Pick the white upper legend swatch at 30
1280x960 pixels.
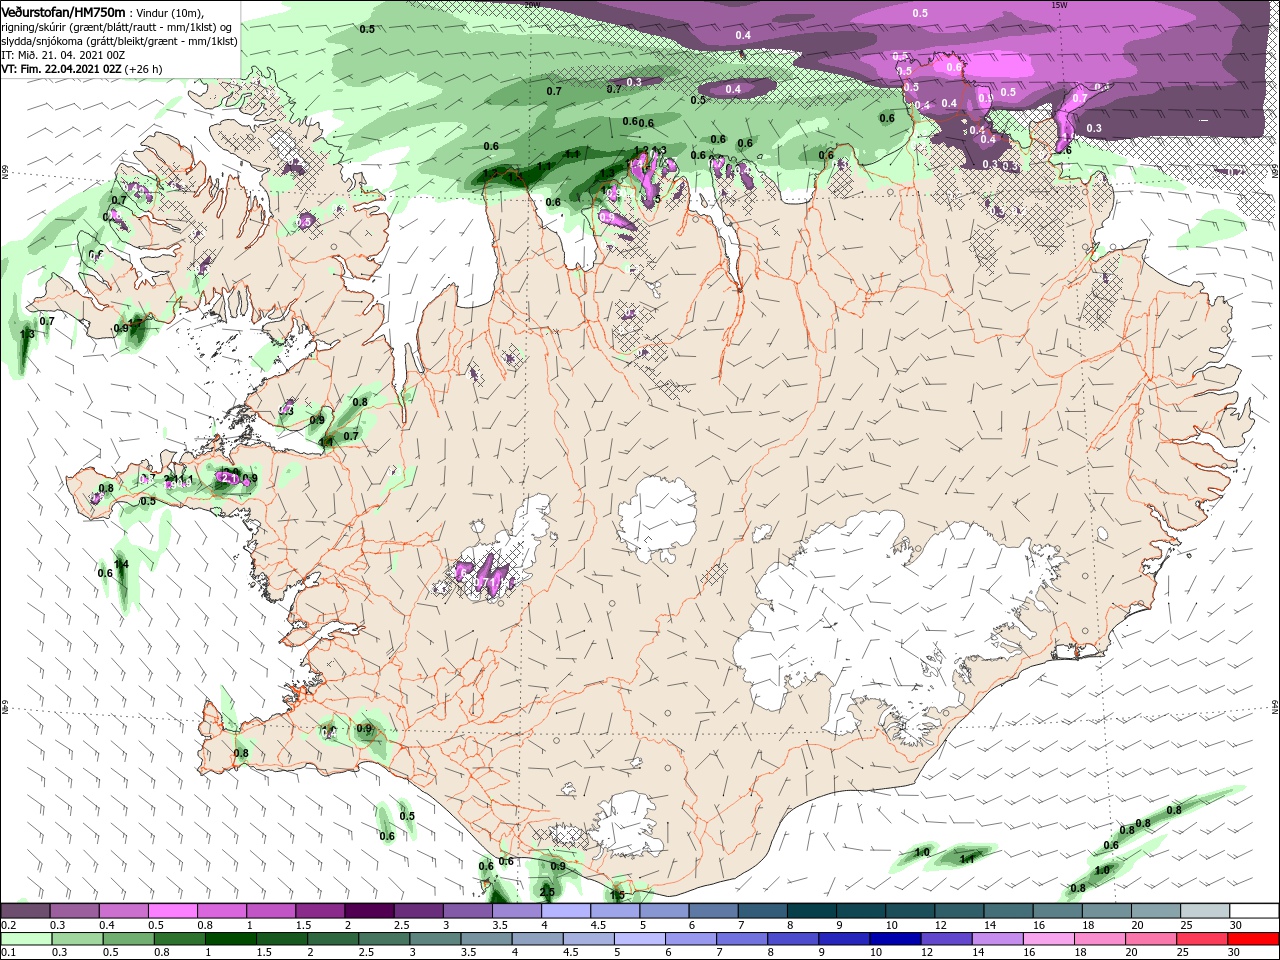[1254, 911]
